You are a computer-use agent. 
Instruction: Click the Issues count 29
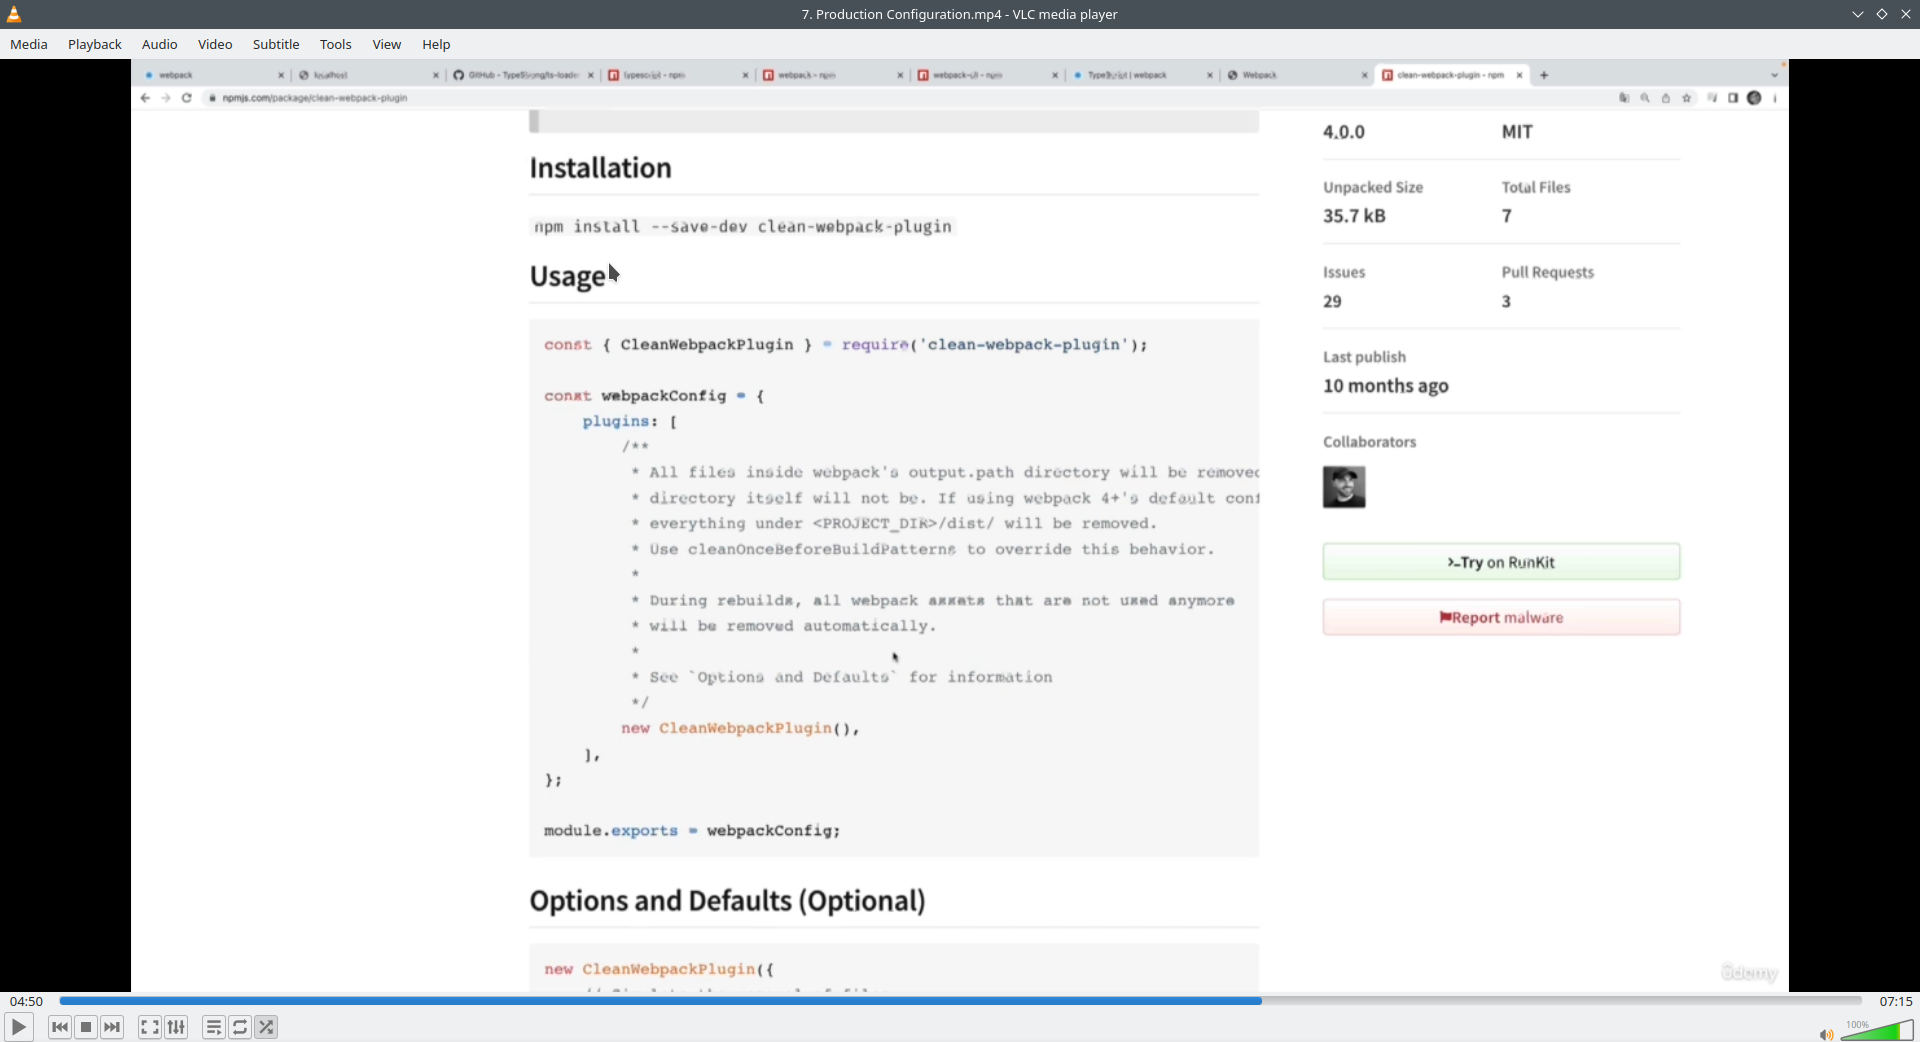point(1332,301)
